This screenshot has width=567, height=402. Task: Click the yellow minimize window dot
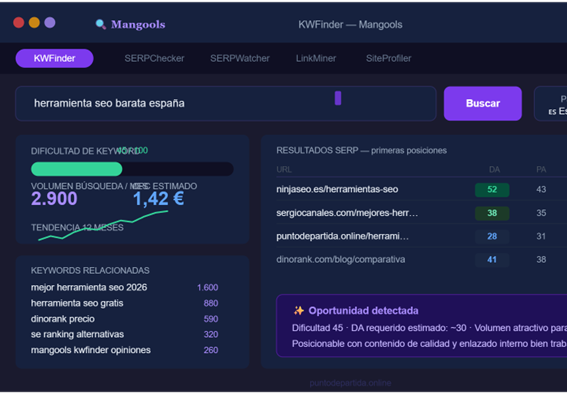[x=34, y=22]
